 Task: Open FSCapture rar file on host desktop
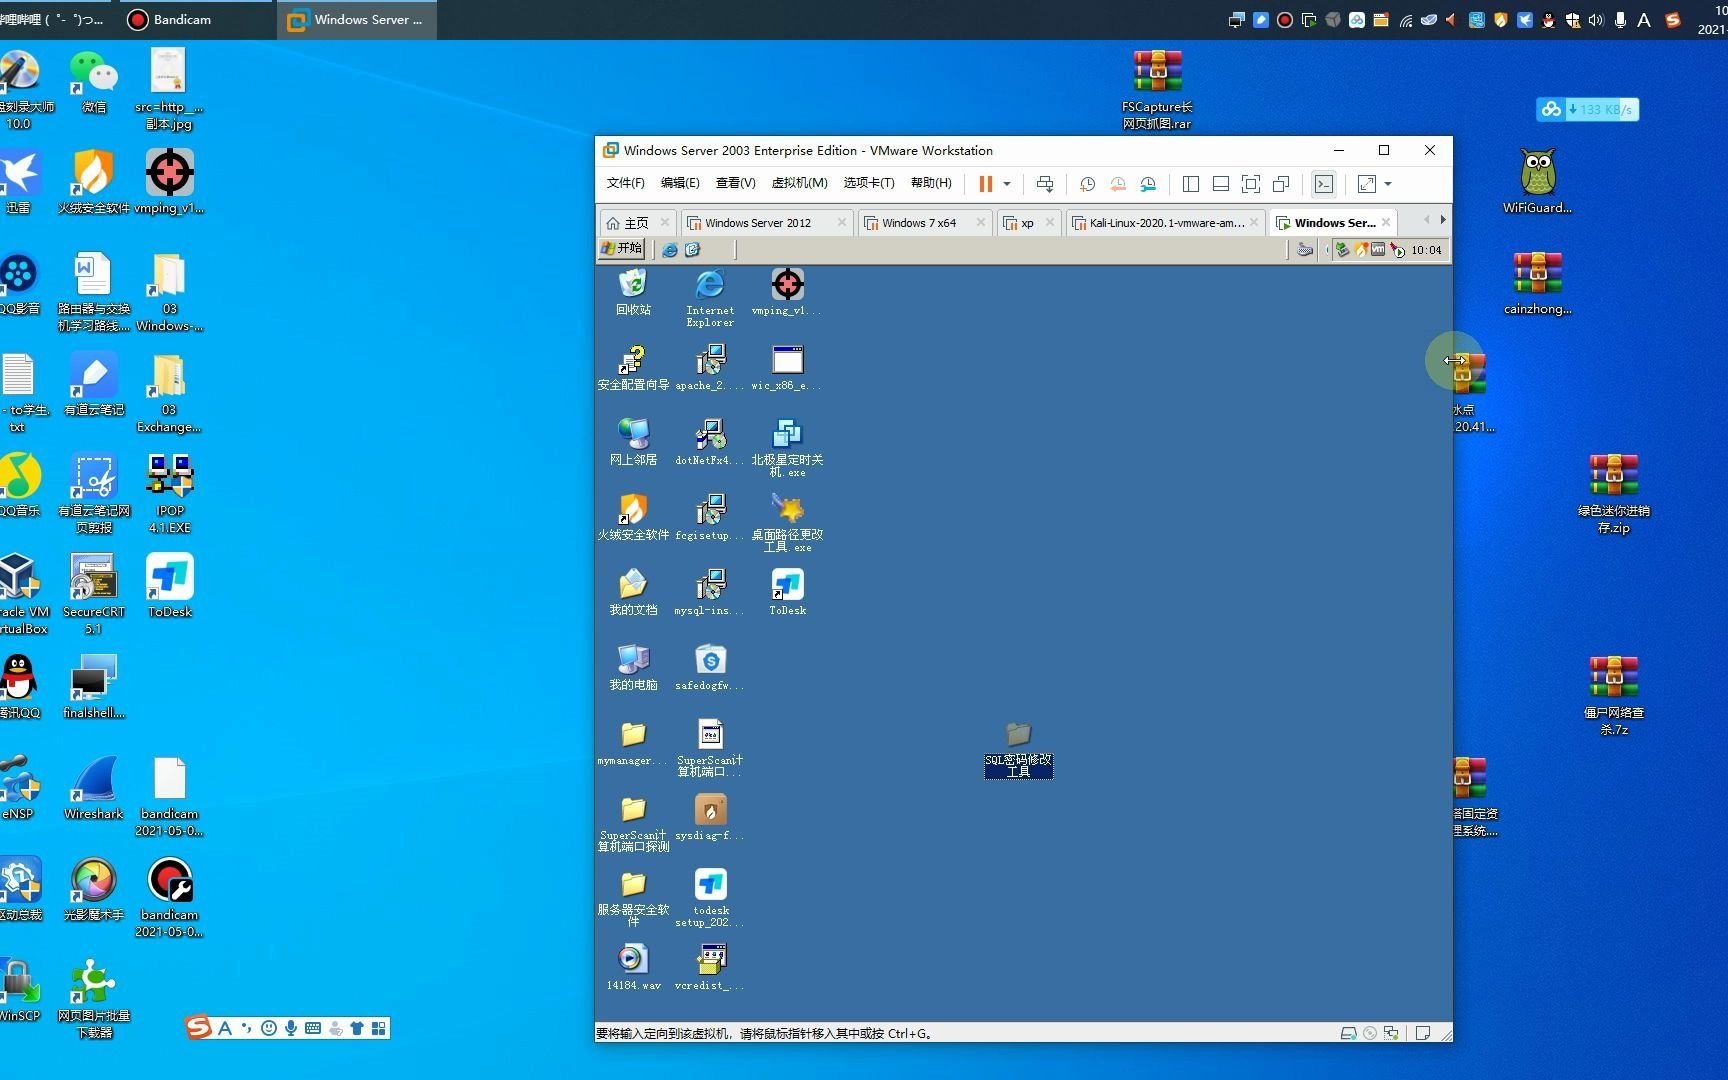pyautogui.click(x=1157, y=90)
